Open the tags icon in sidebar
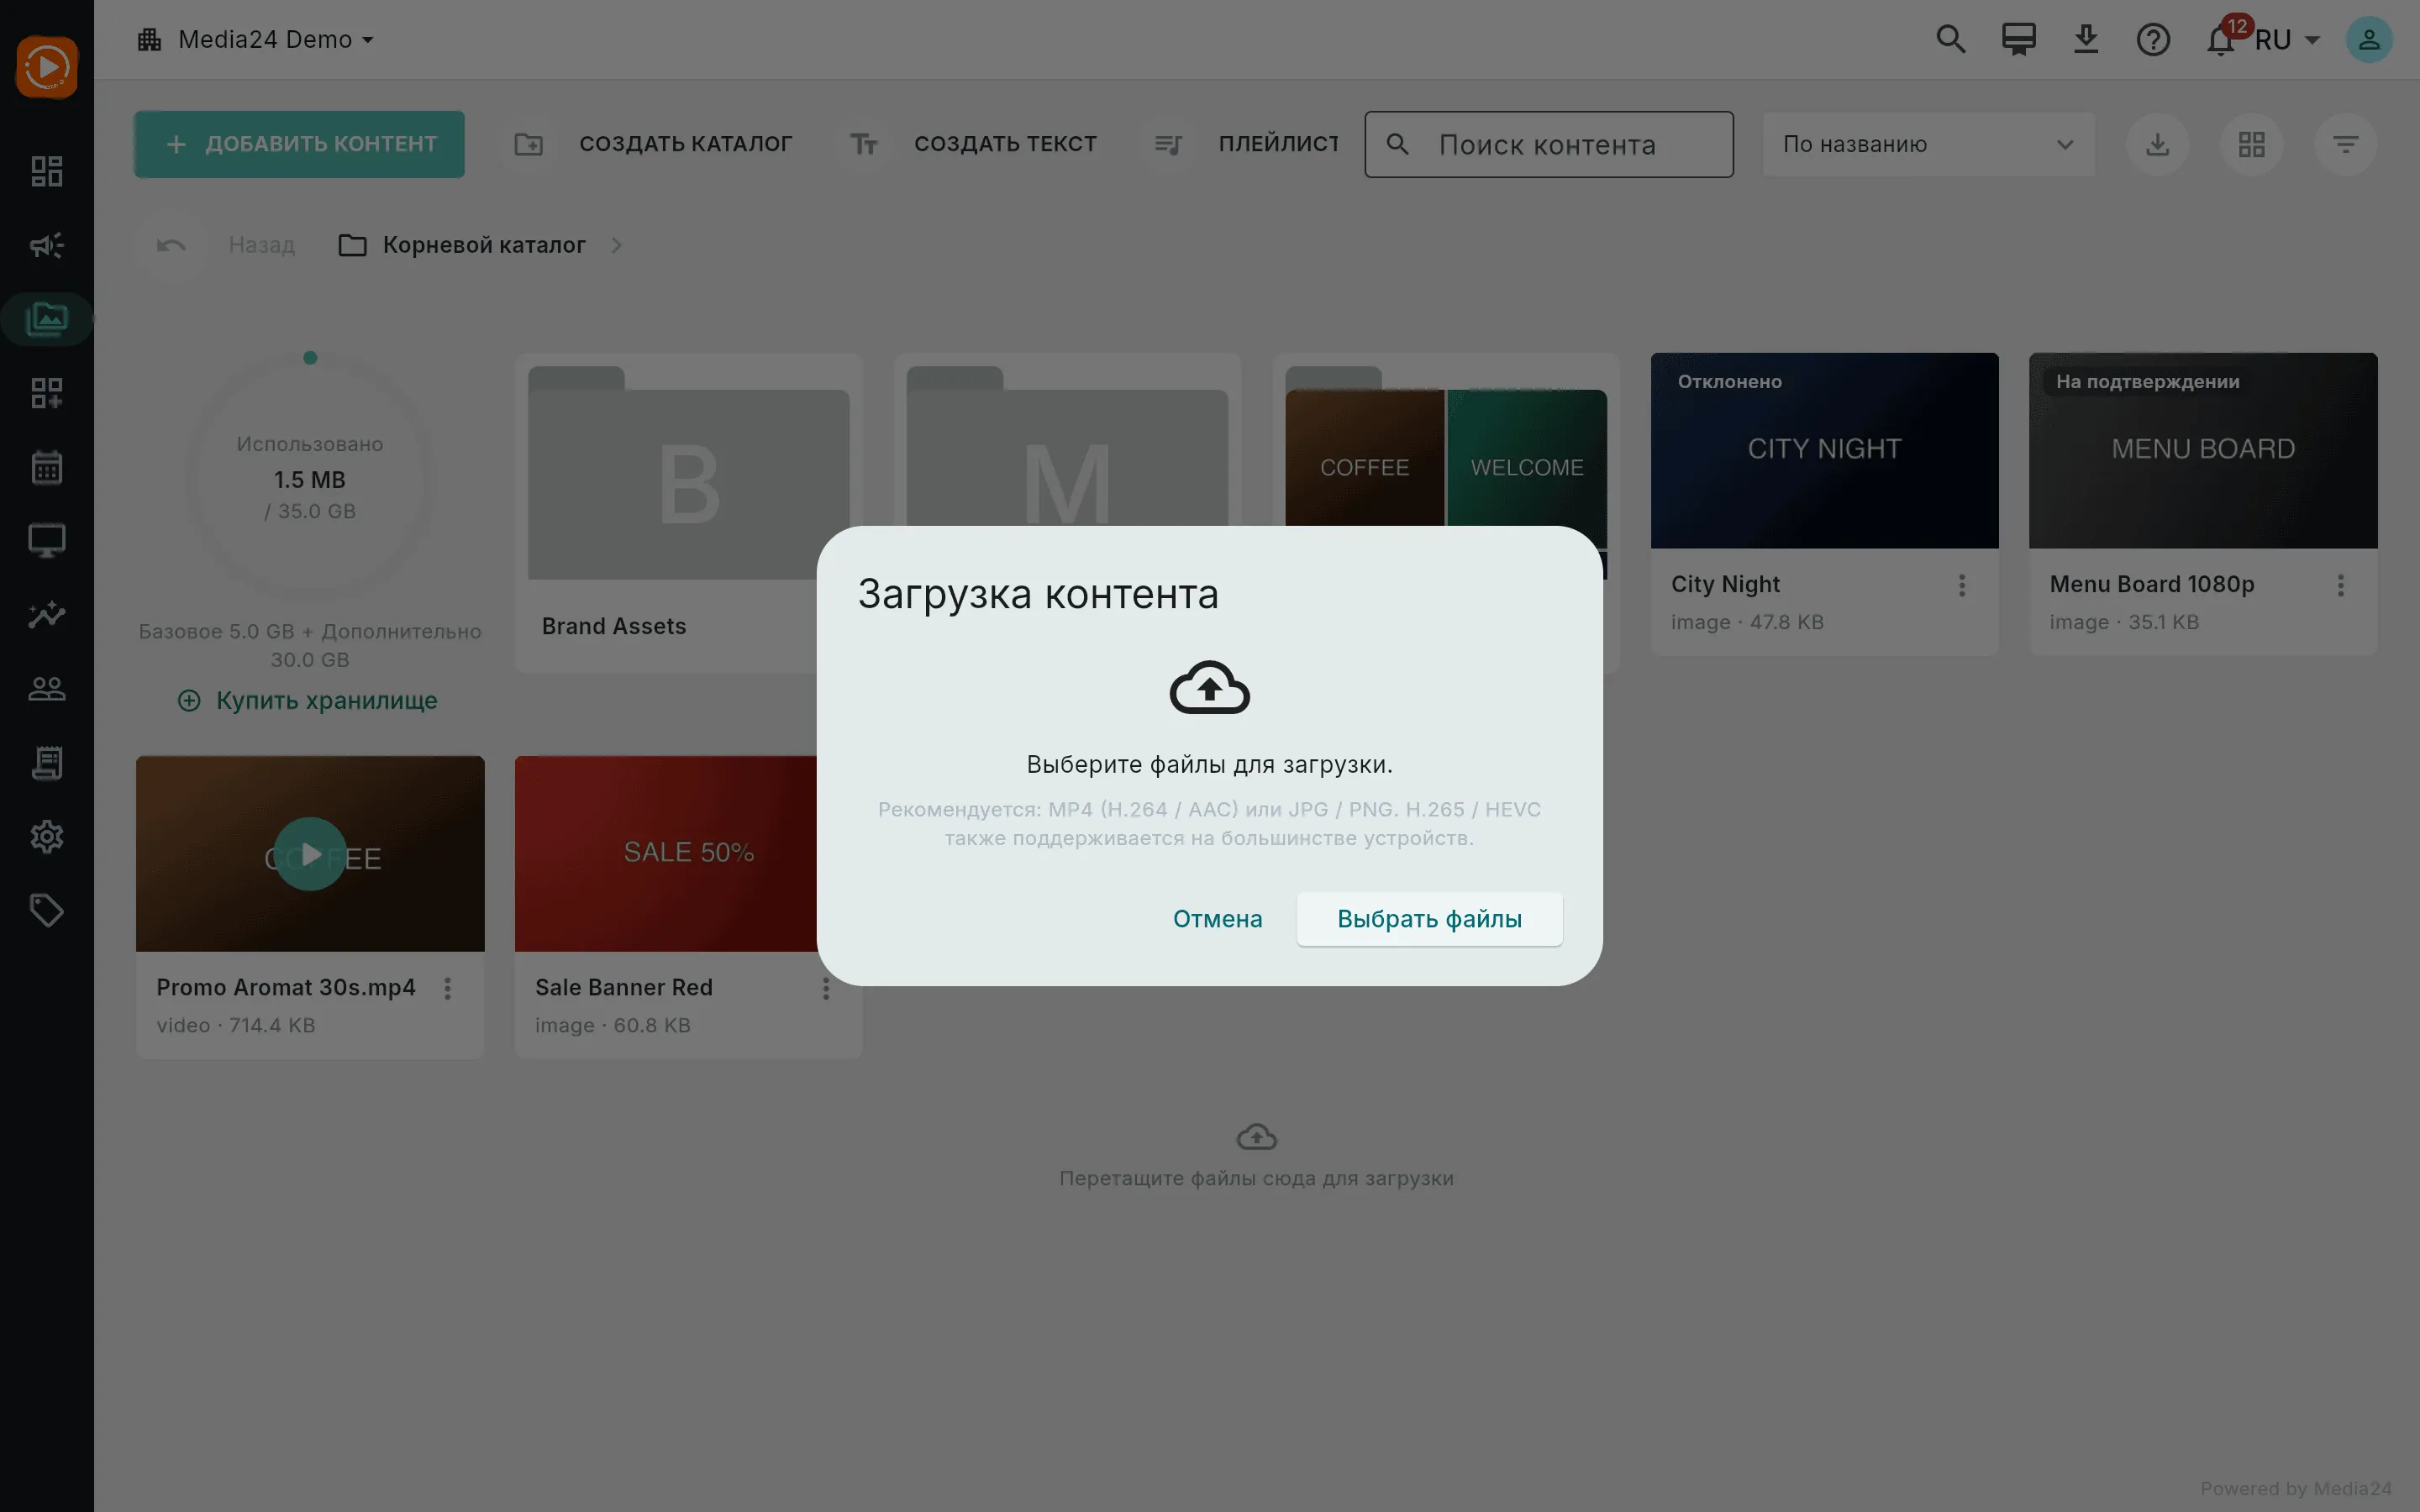Viewport: 2420px width, 1512px height. [x=47, y=910]
